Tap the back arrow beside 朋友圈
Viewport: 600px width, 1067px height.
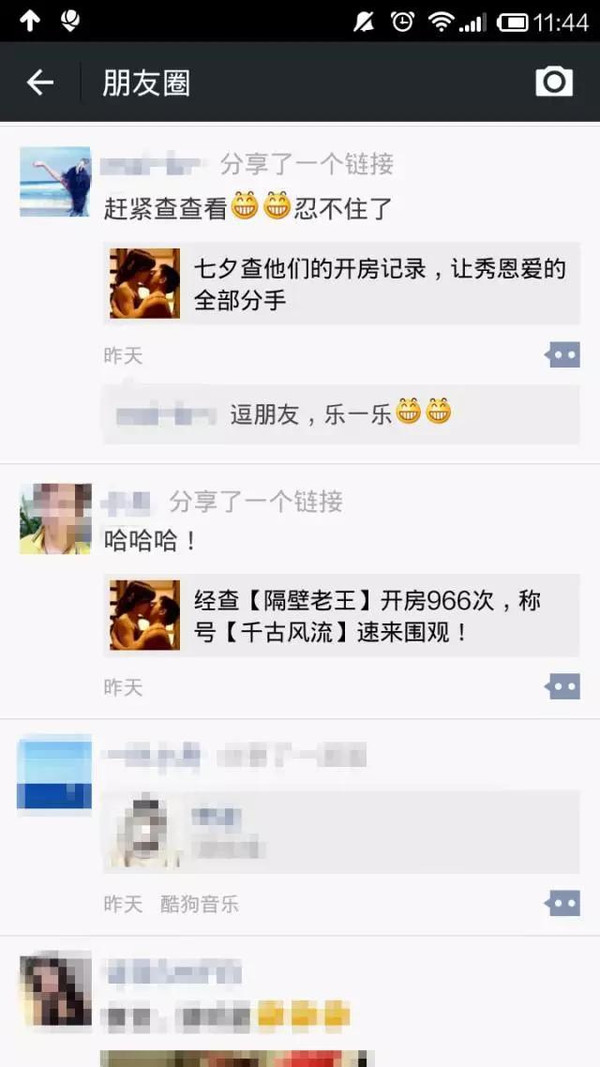[x=40, y=82]
